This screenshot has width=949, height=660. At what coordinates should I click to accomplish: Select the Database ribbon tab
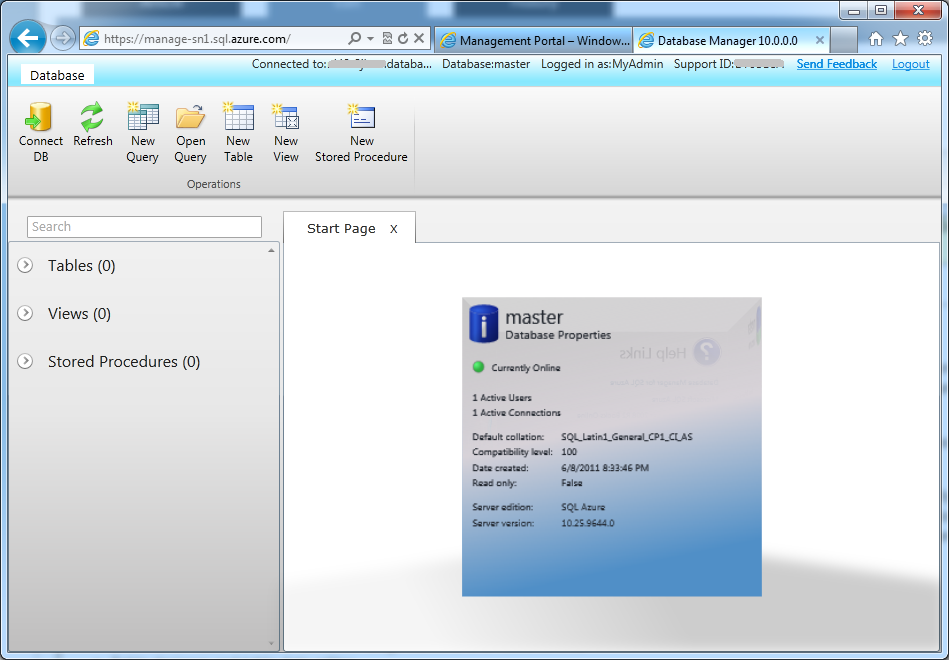coord(57,75)
